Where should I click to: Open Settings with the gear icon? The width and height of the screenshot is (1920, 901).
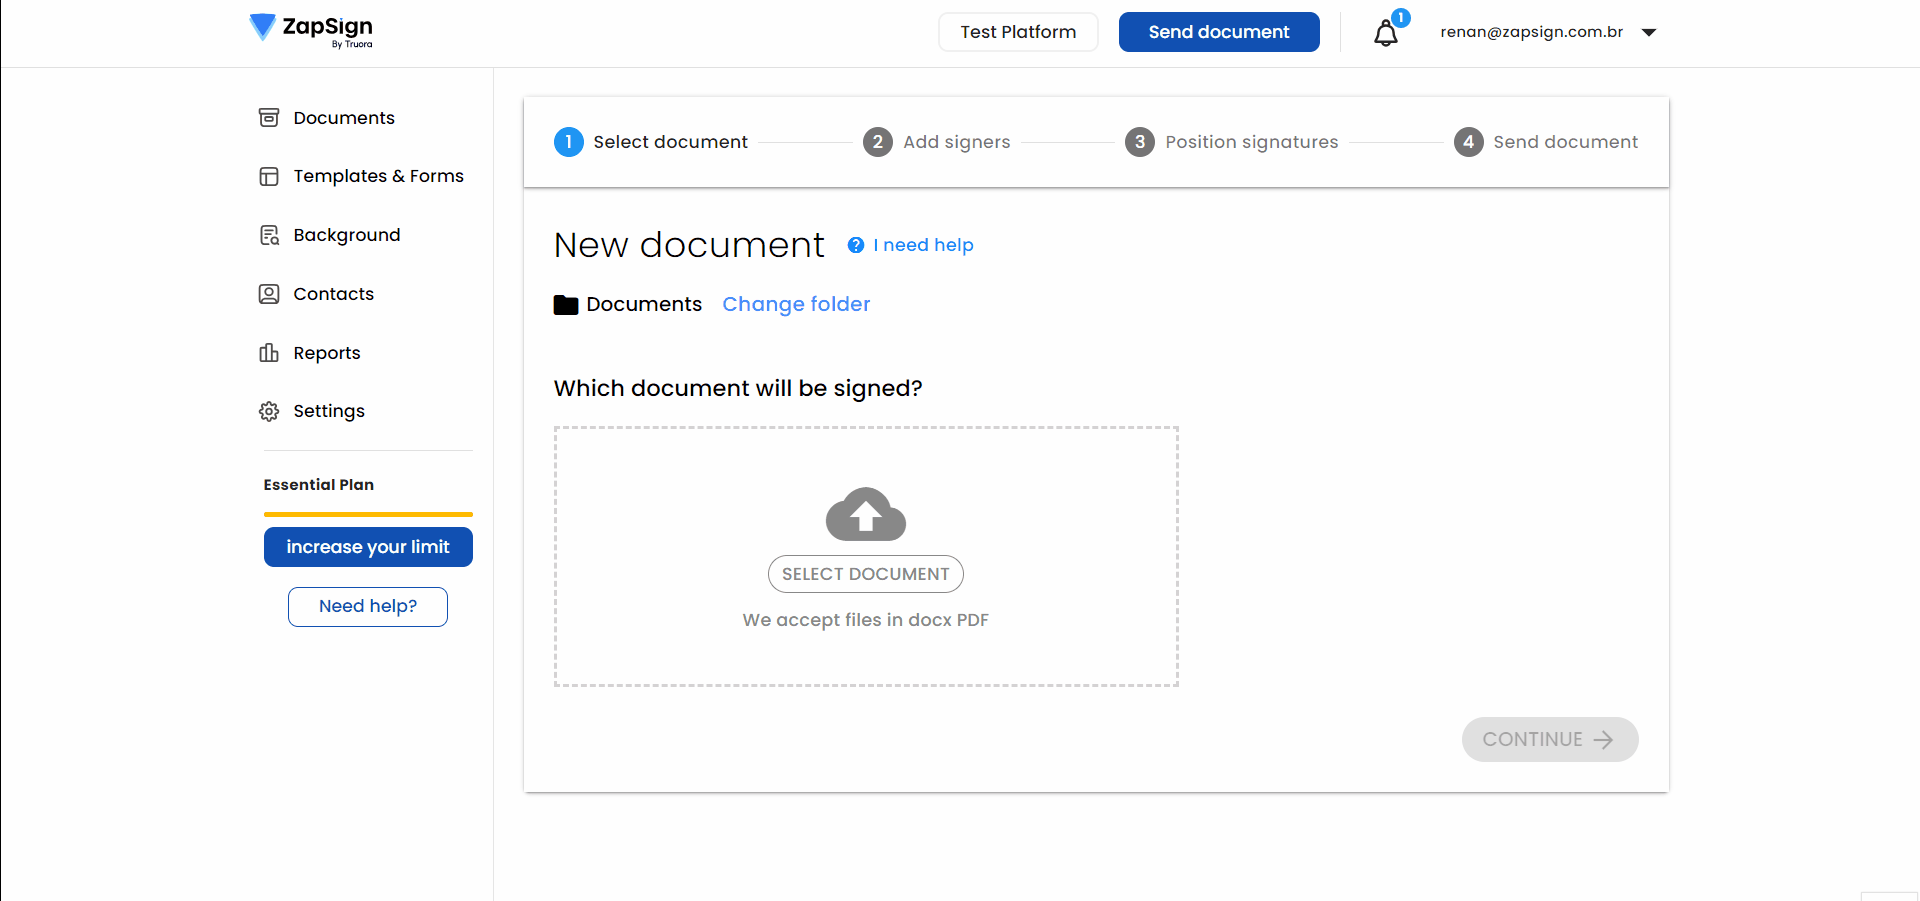click(268, 411)
